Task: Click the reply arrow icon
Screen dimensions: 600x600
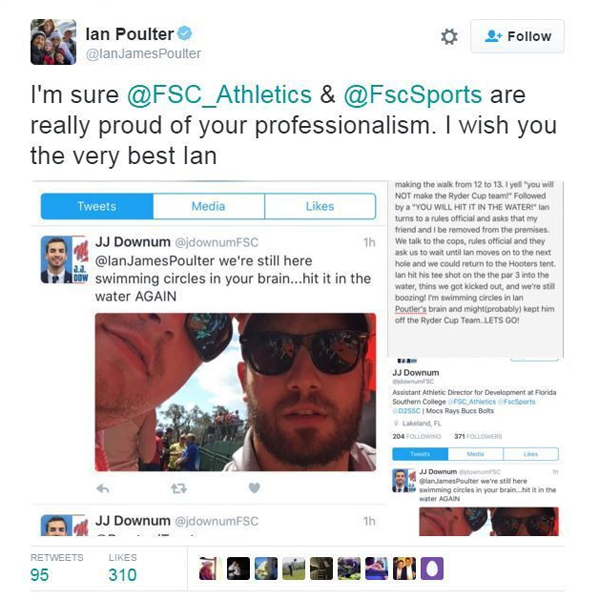Action: [103, 488]
